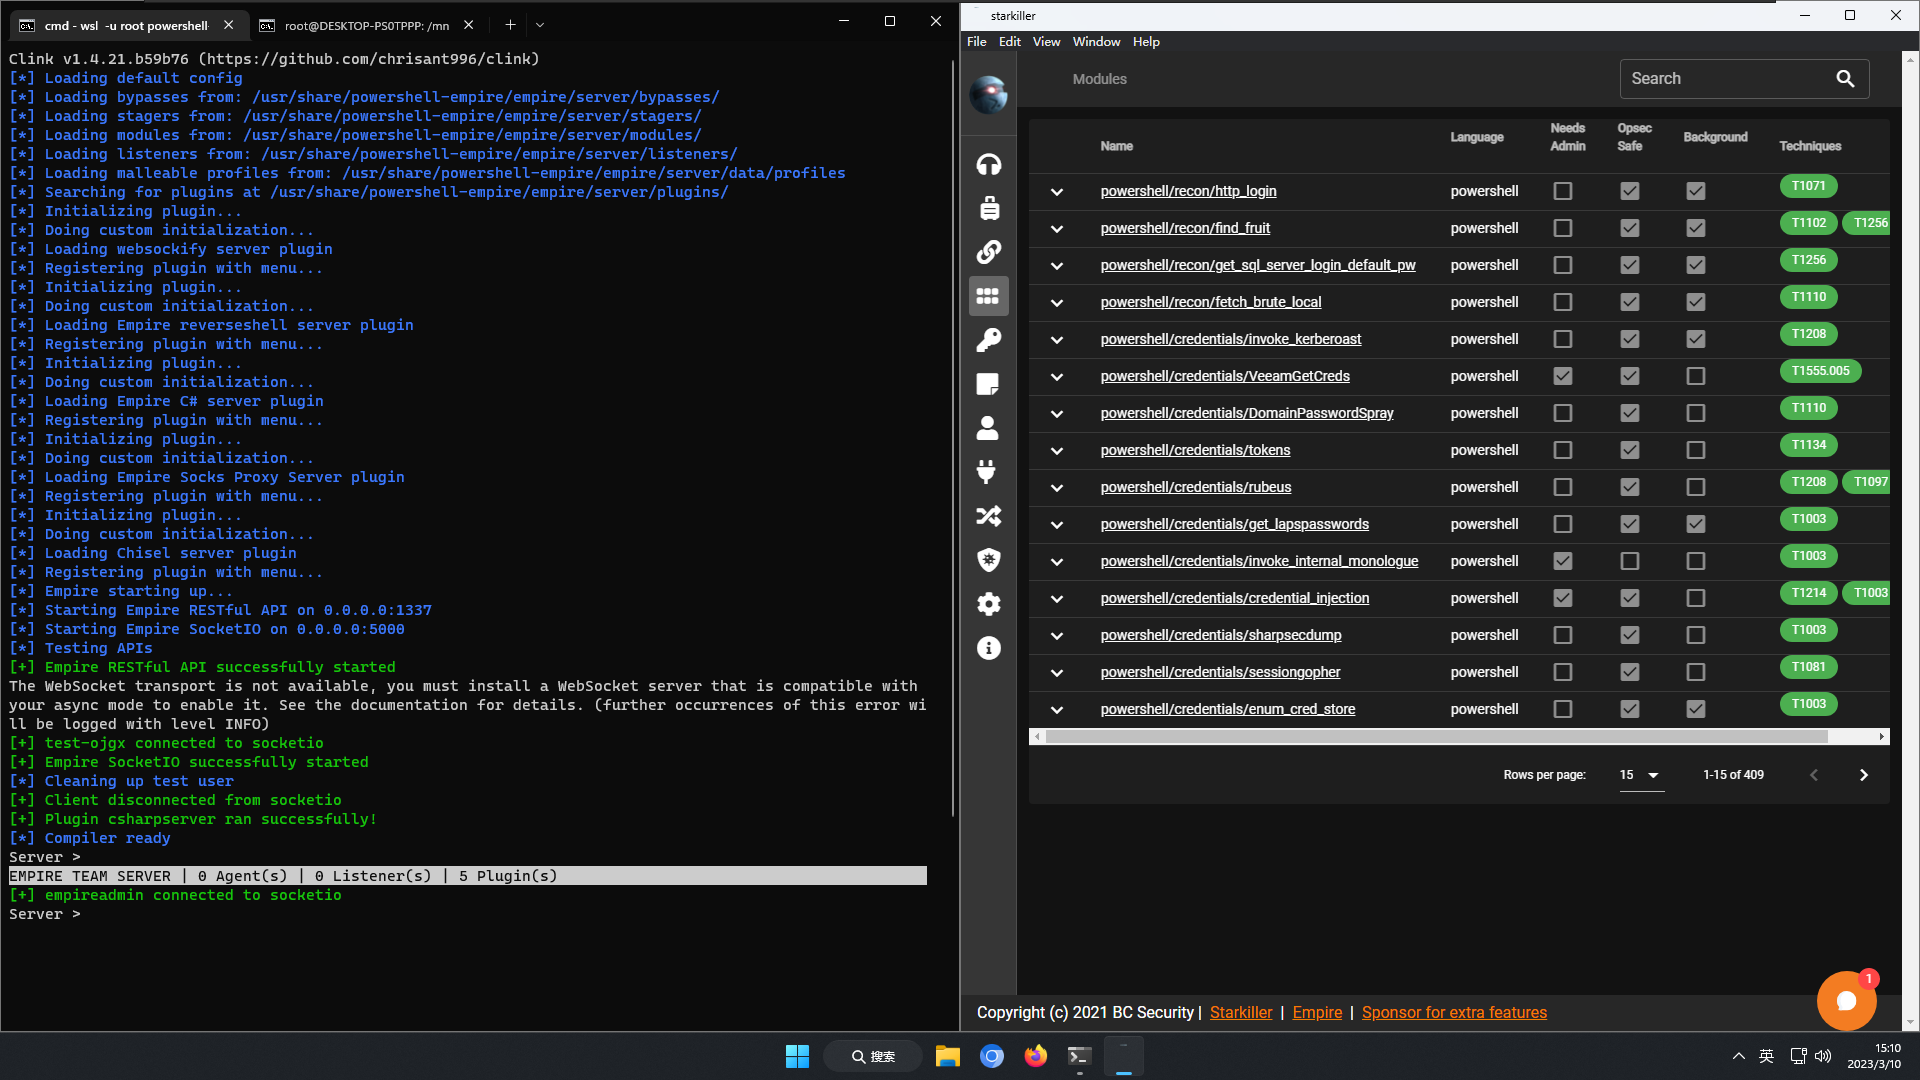This screenshot has width=1920, height=1080.
Task: Toggle Needs Admin for VeeamGetCreds module
Action: click(x=1562, y=376)
